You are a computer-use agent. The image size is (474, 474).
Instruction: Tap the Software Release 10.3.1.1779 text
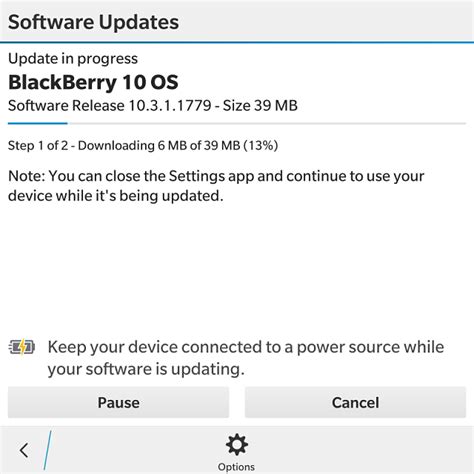(110, 106)
